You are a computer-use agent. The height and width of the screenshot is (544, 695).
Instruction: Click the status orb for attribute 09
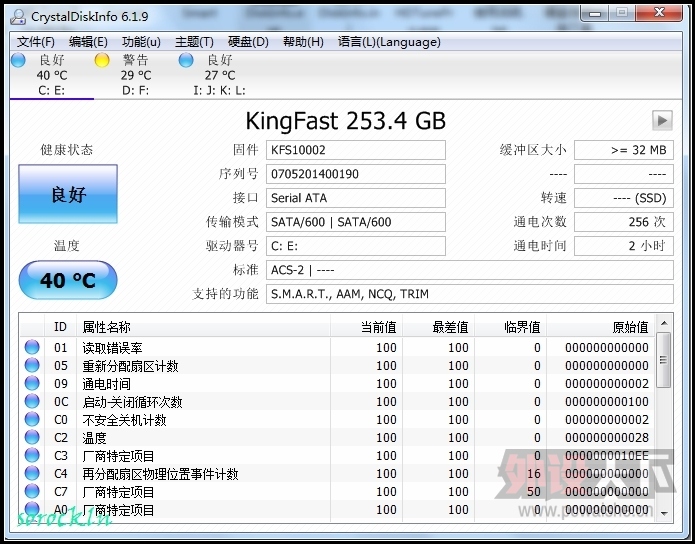coord(32,384)
